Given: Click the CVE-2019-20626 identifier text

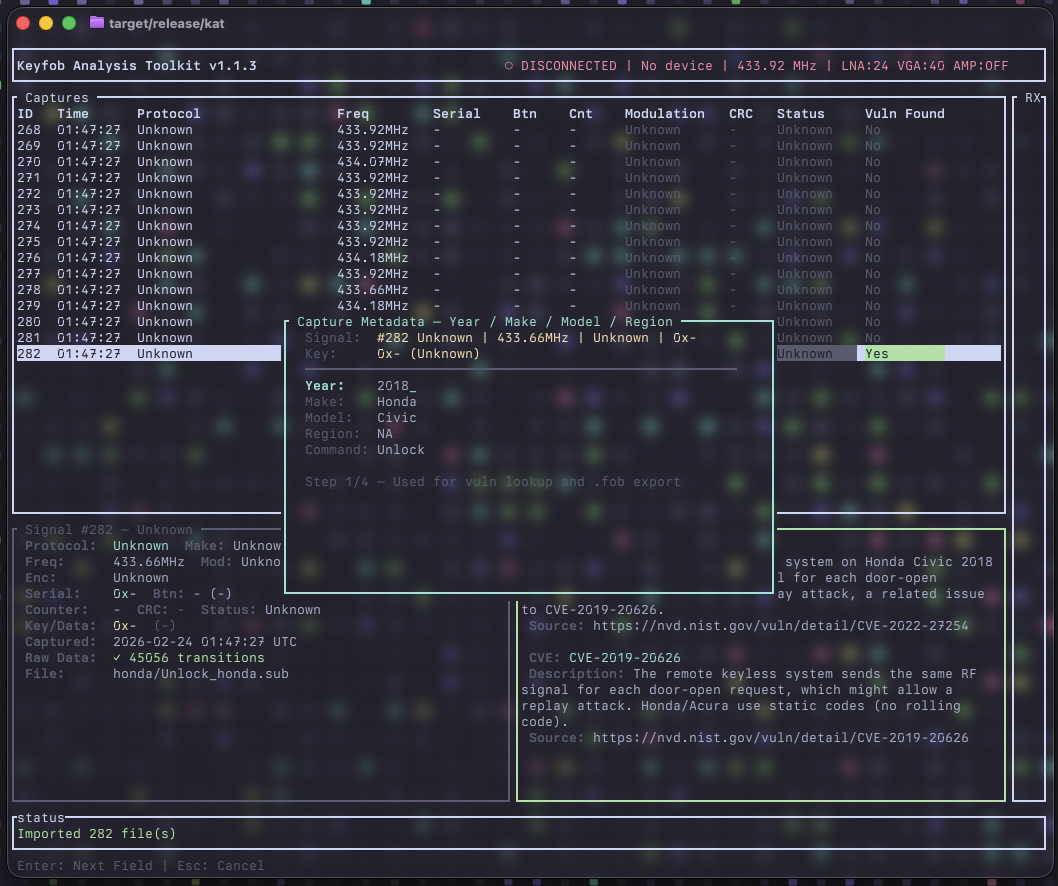Looking at the screenshot, I should (x=625, y=657).
